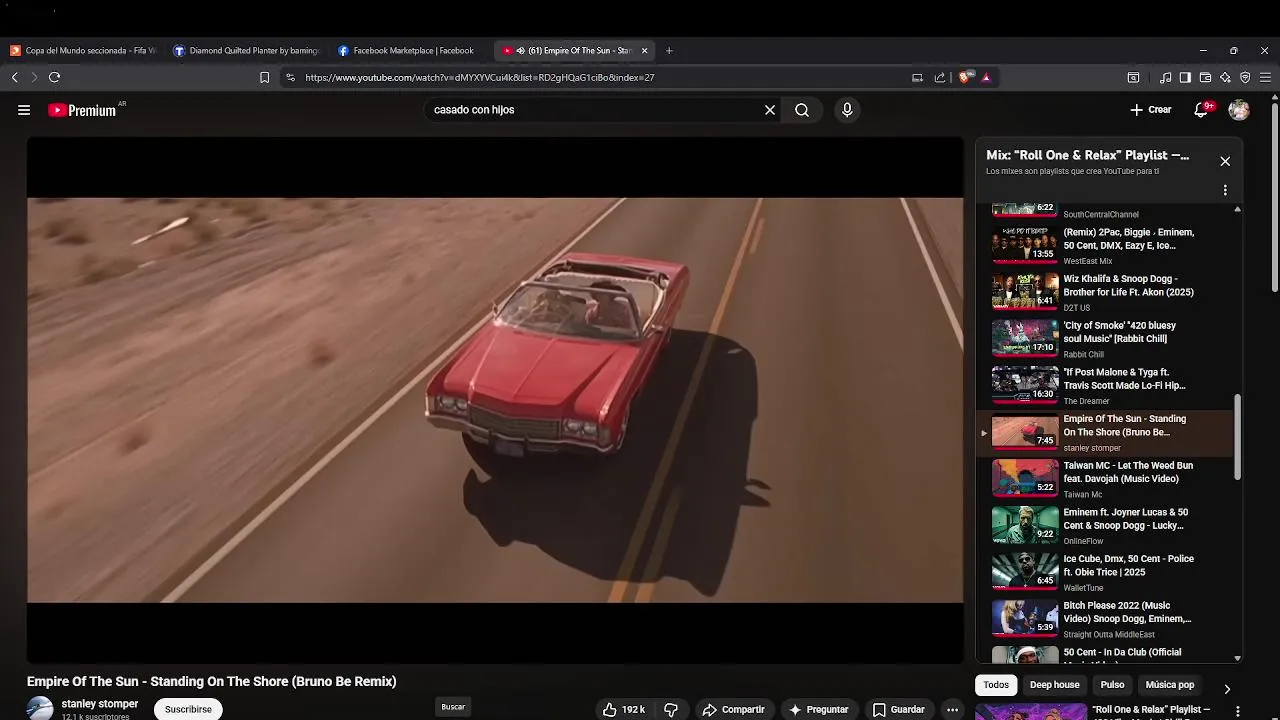Close the Mix playlist panel
The width and height of the screenshot is (1280, 720).
click(x=1225, y=161)
